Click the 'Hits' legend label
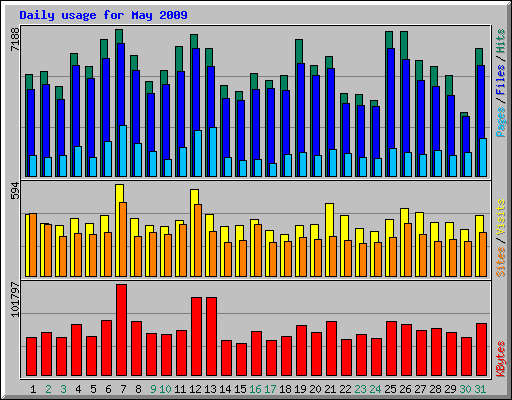This screenshot has height=400, width=512. 501,41
